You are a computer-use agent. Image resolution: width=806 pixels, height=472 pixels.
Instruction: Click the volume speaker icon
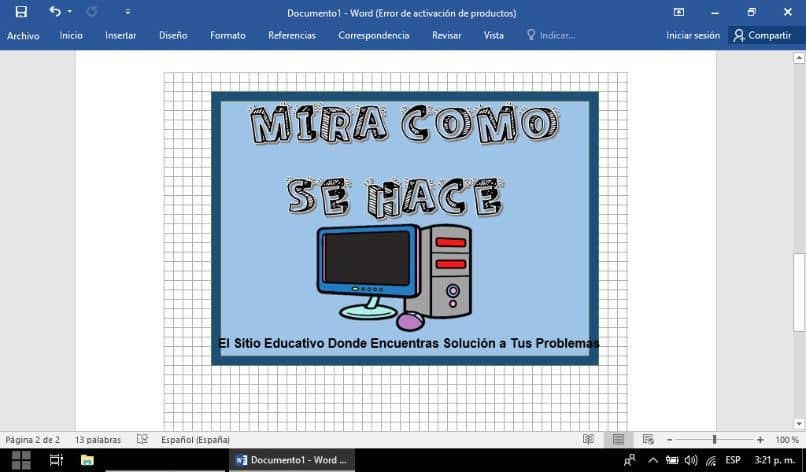point(691,460)
